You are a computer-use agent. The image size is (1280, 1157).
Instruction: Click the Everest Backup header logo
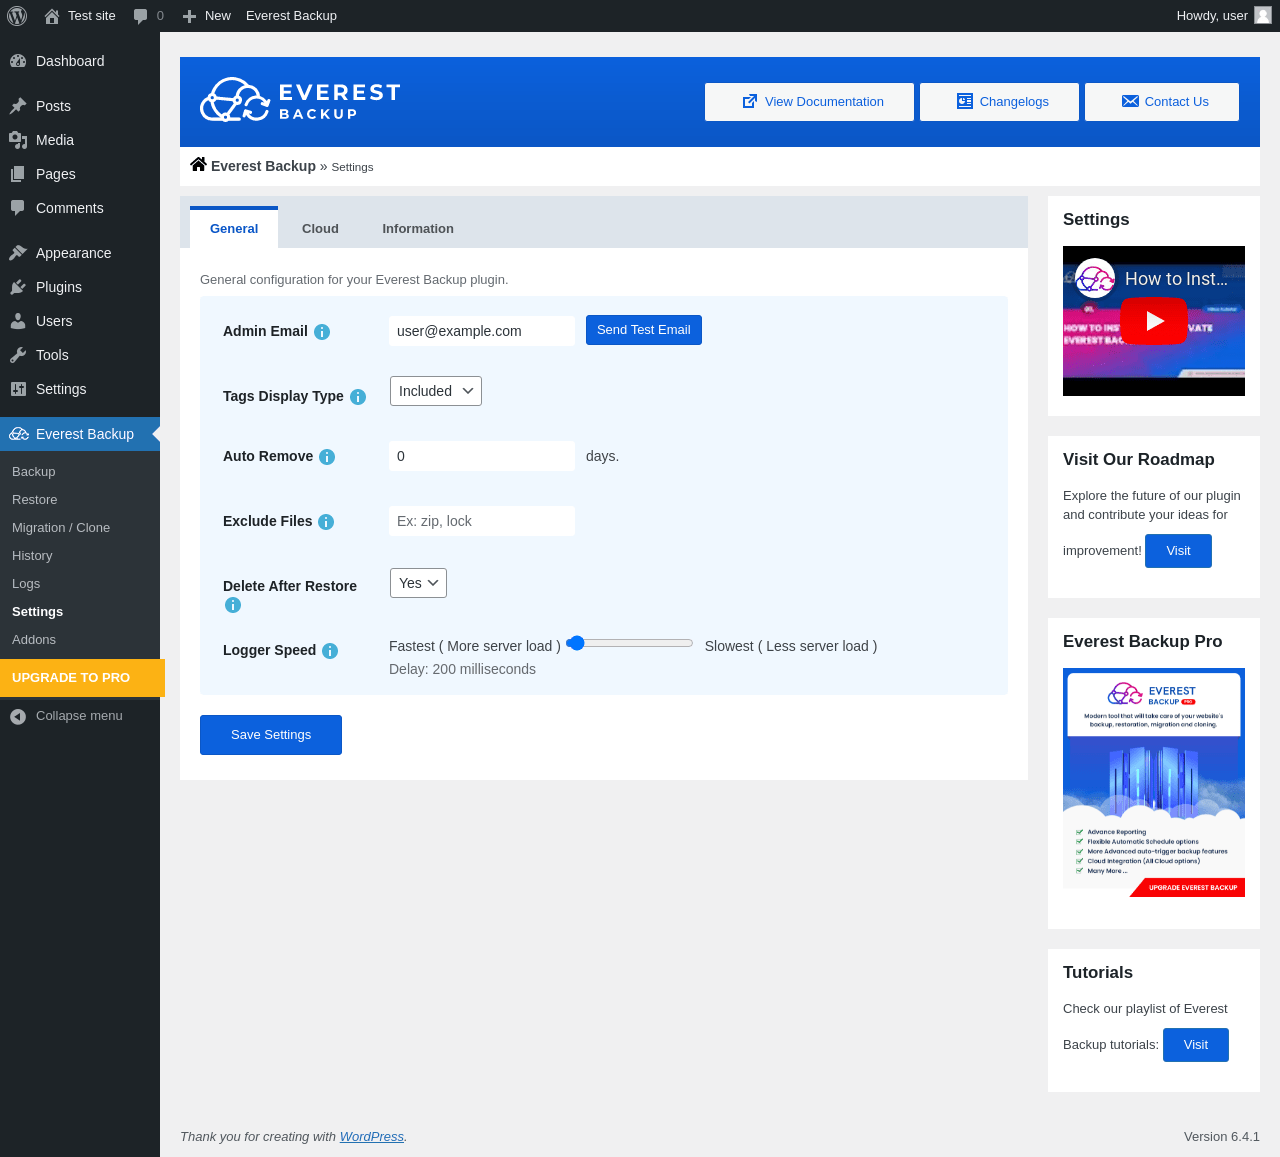(300, 100)
